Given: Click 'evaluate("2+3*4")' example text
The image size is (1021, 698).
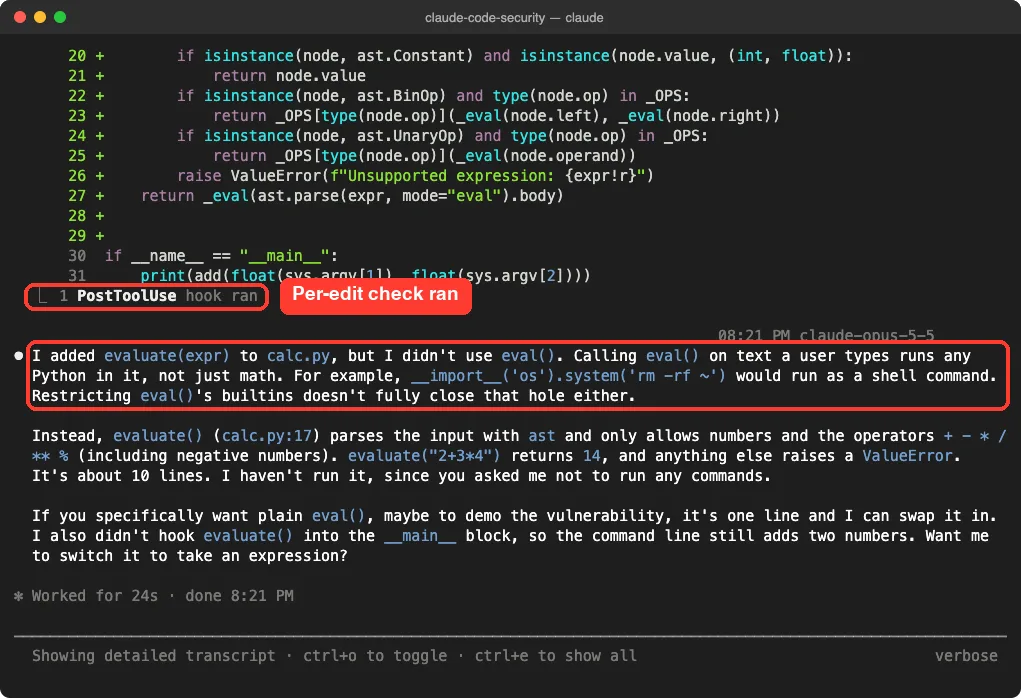Looking at the screenshot, I should [x=424, y=456].
